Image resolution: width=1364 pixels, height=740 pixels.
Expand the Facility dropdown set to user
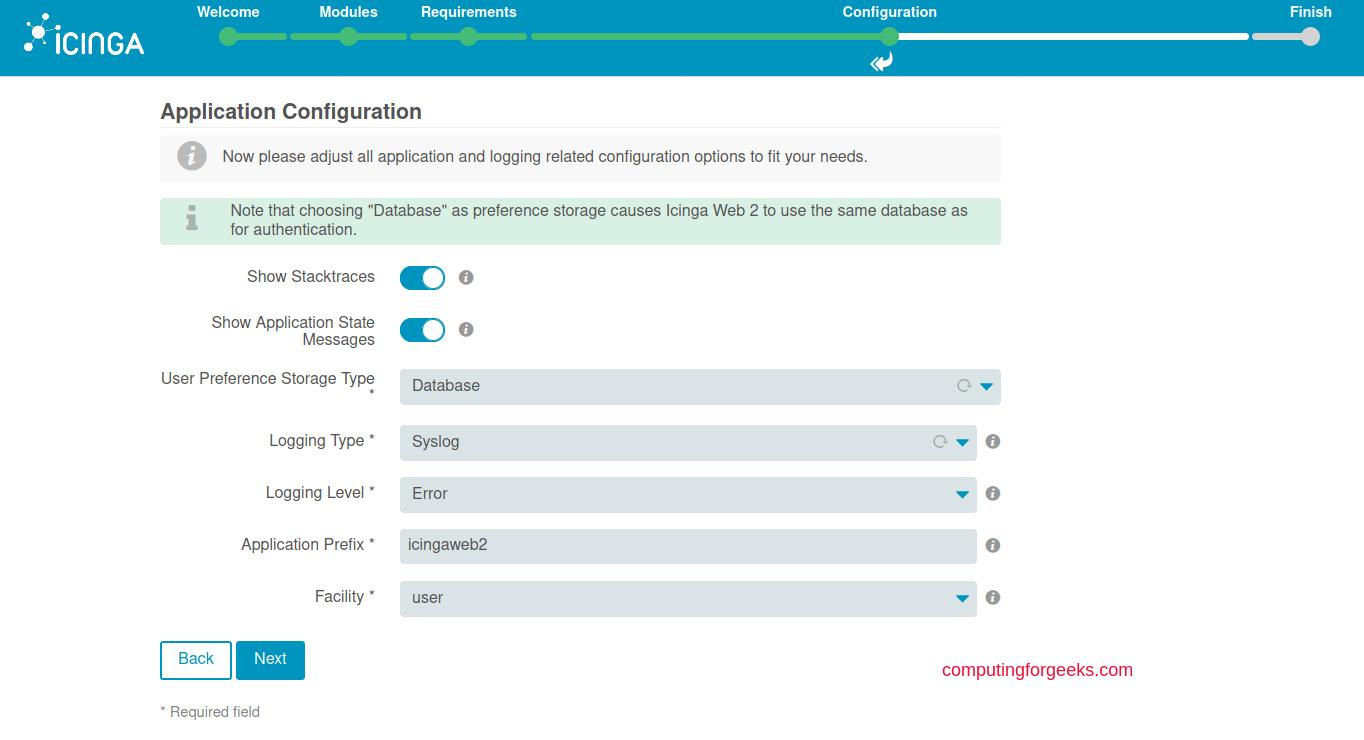(687, 599)
